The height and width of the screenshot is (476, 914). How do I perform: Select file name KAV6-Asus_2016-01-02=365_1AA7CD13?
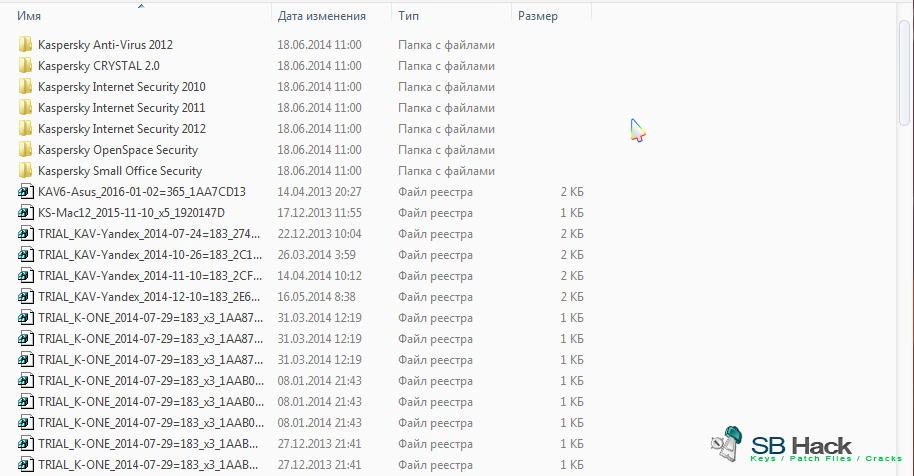coord(142,192)
